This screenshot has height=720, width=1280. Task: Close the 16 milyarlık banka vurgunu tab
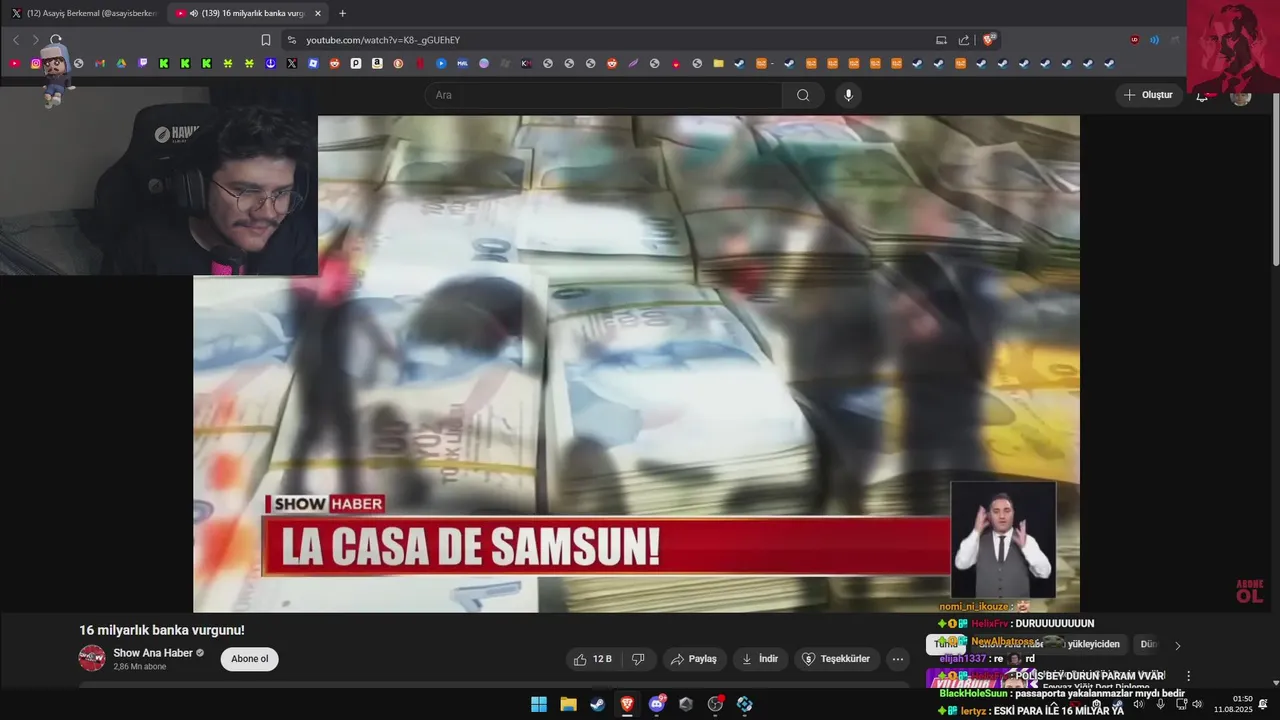[318, 13]
